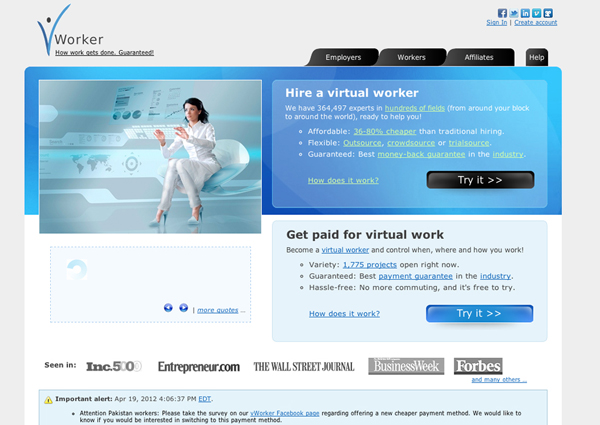This screenshot has width=600, height=425.
Task: Open The Wall Street Journal logo
Action: pos(304,367)
